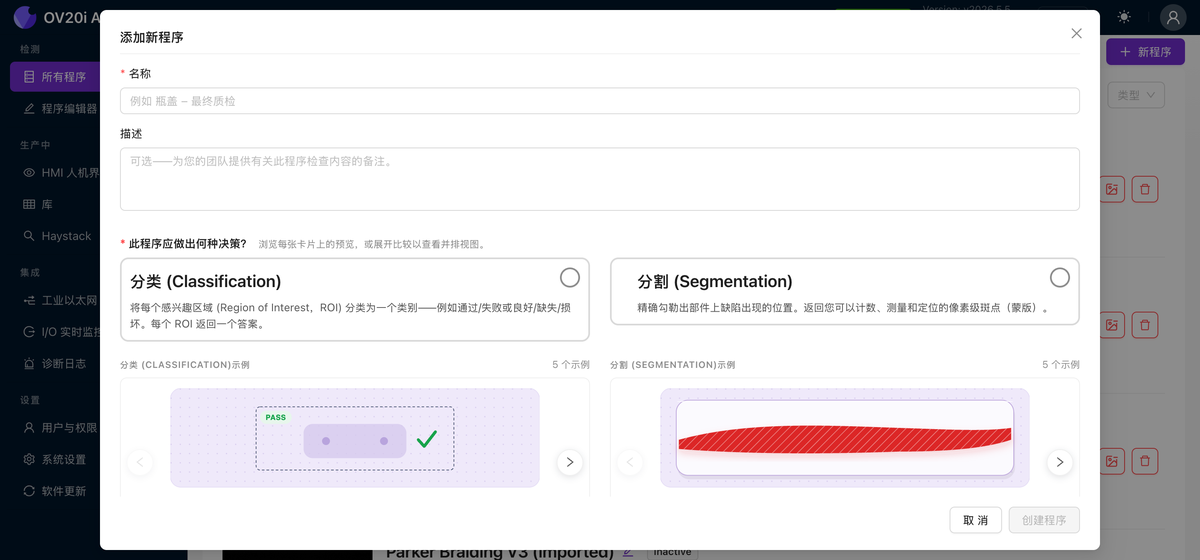
Task: Click the 工业以太网 arrows icon
Action: click(29, 300)
